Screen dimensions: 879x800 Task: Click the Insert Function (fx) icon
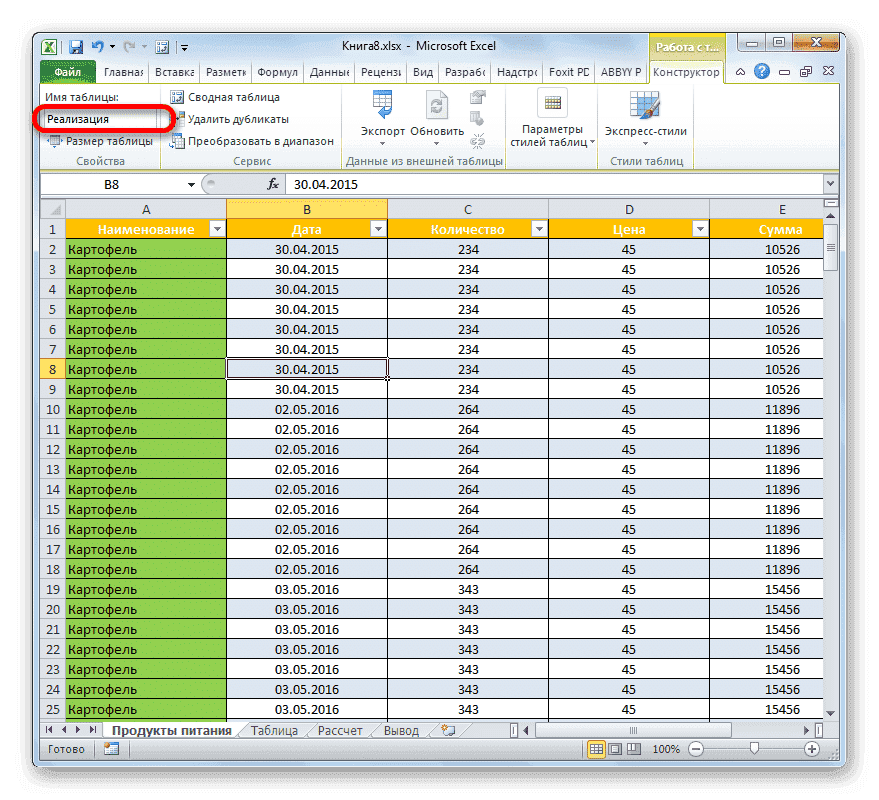coord(273,184)
